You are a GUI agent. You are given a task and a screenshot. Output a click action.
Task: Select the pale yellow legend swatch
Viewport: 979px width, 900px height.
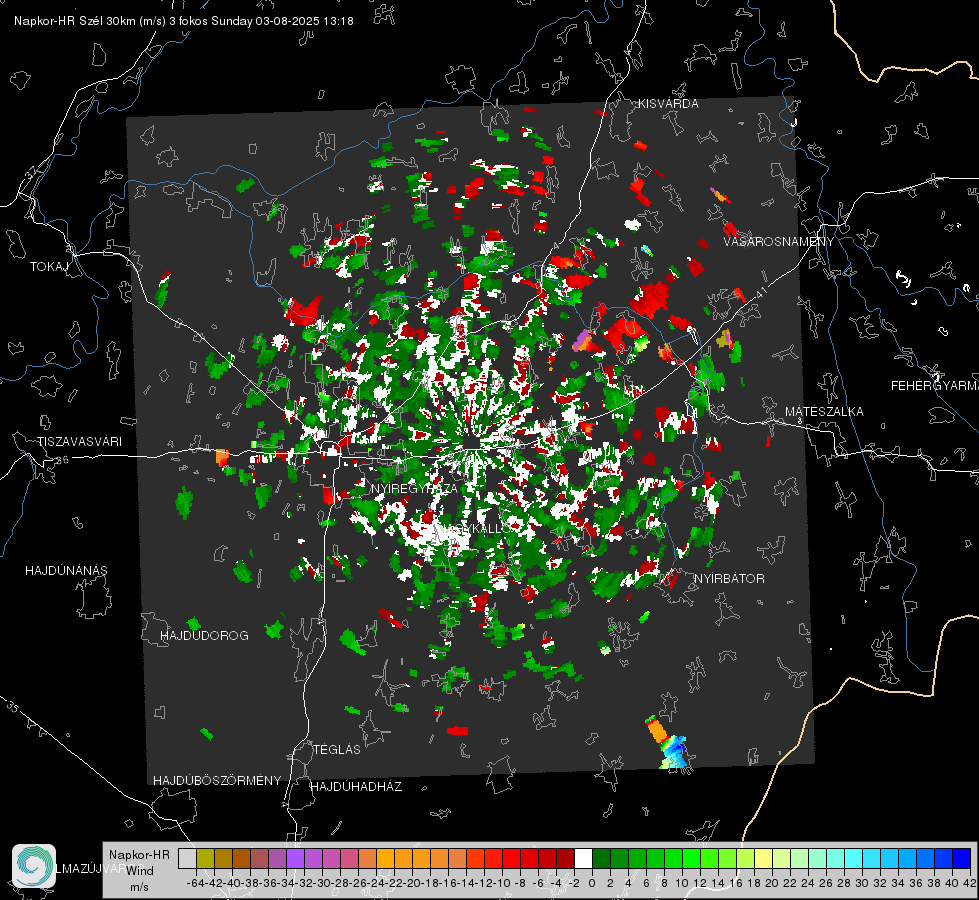tap(764, 858)
